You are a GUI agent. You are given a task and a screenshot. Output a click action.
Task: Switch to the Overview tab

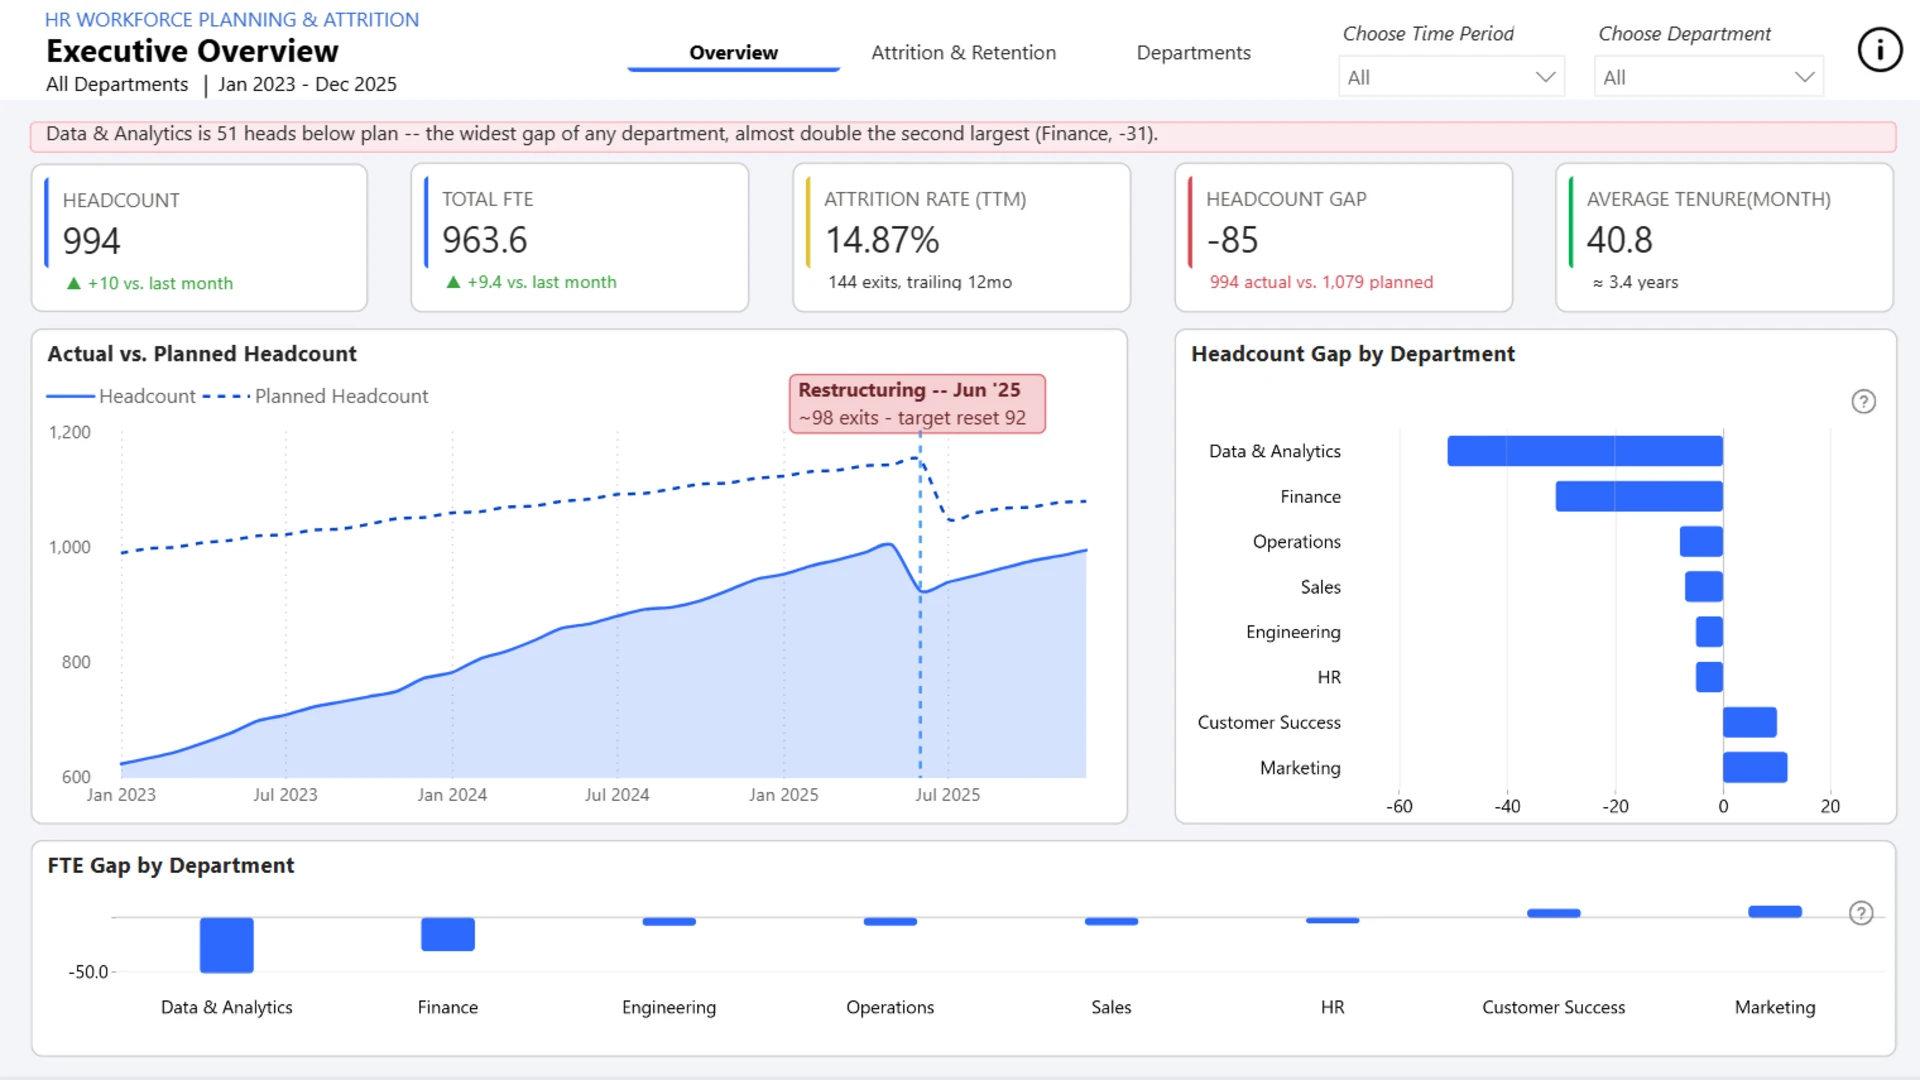tap(733, 53)
